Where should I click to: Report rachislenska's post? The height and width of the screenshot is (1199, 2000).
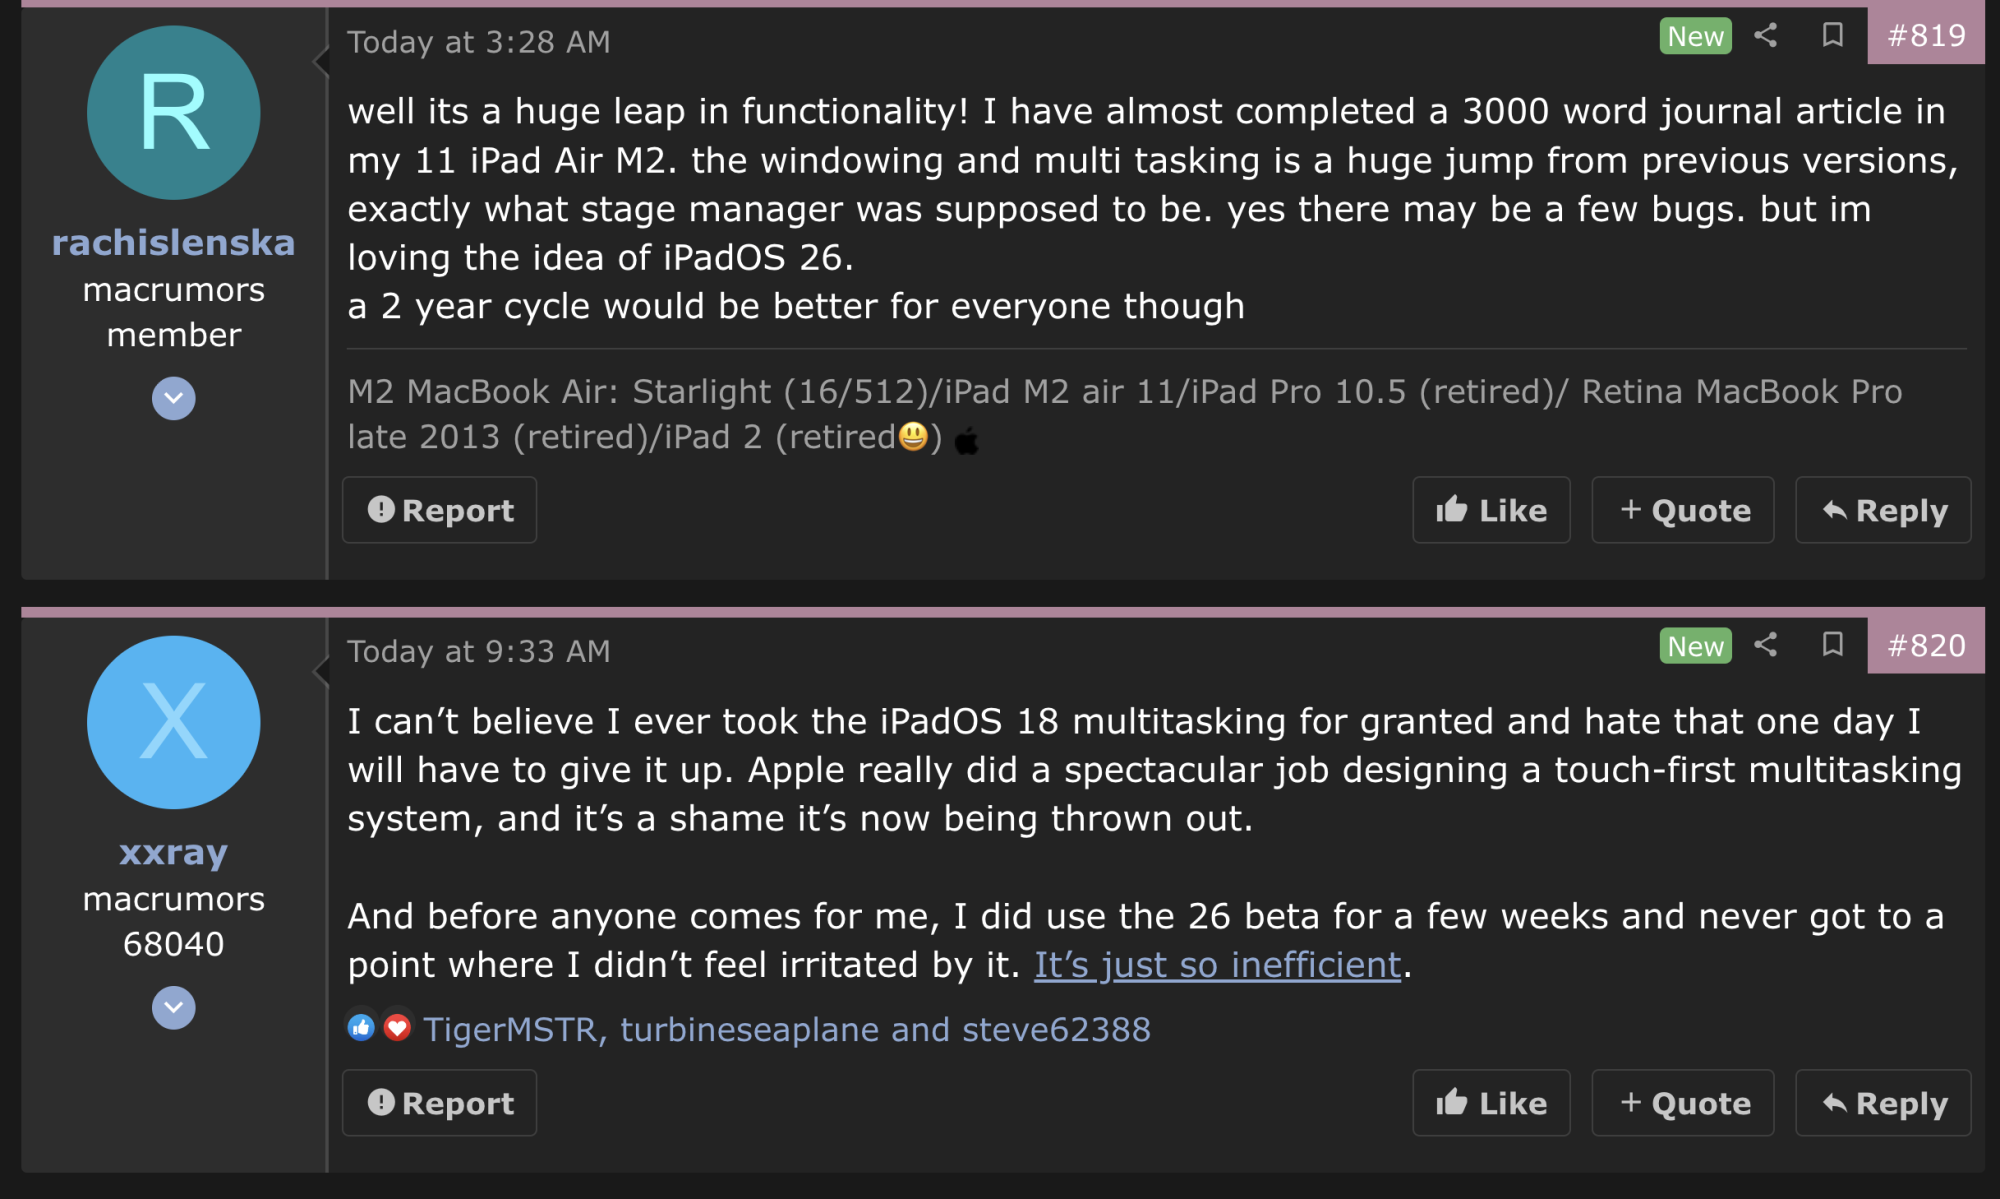pyautogui.click(x=440, y=510)
